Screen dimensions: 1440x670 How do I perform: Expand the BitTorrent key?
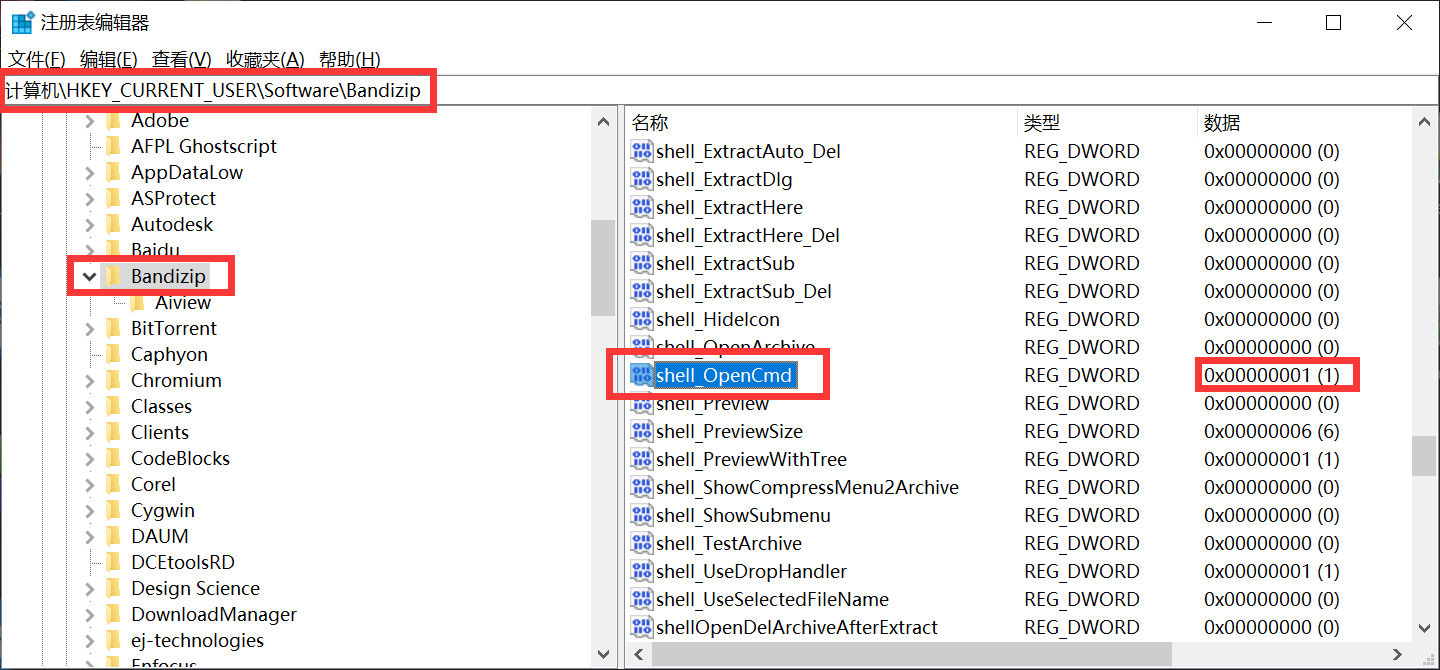pyautogui.click(x=90, y=329)
